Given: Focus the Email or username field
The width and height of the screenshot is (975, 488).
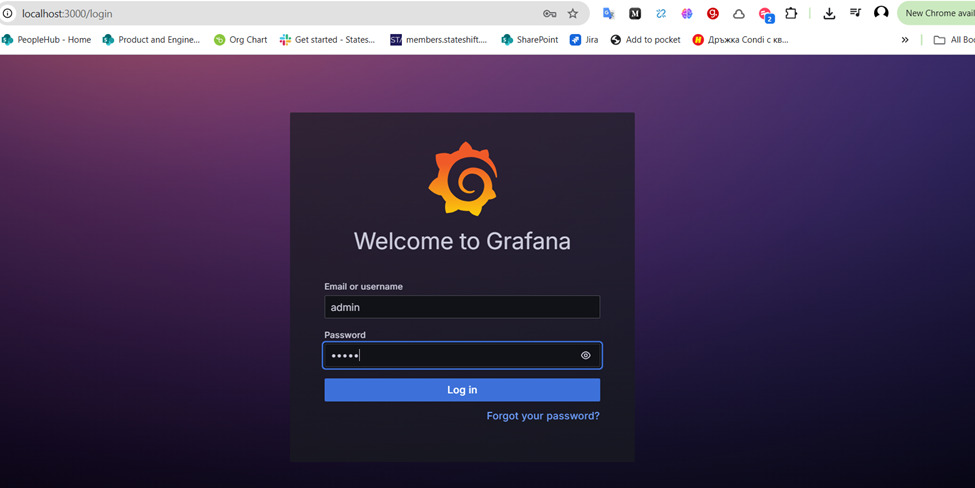Looking at the screenshot, I should click(462, 307).
